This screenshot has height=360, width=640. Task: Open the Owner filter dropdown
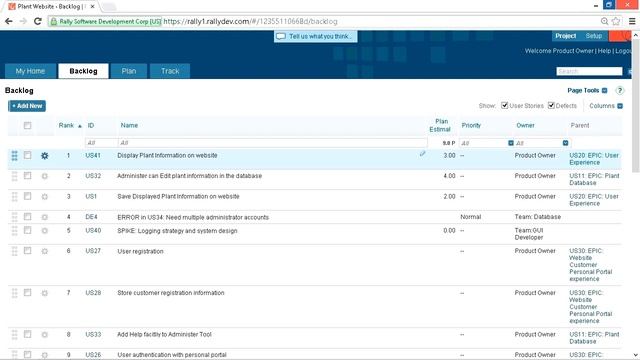[565, 143]
